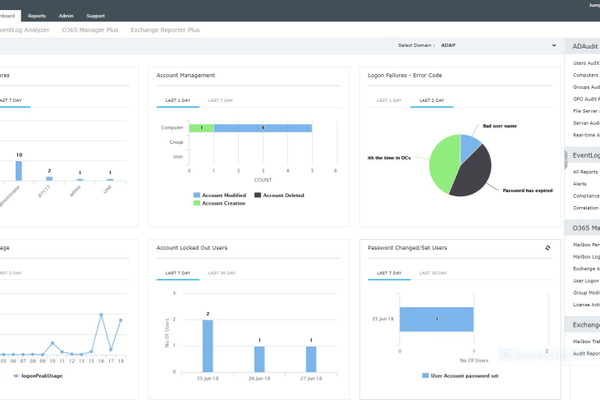Refresh the Password Changed/Set Users widget
The height and width of the screenshot is (400, 600).
coord(548,248)
